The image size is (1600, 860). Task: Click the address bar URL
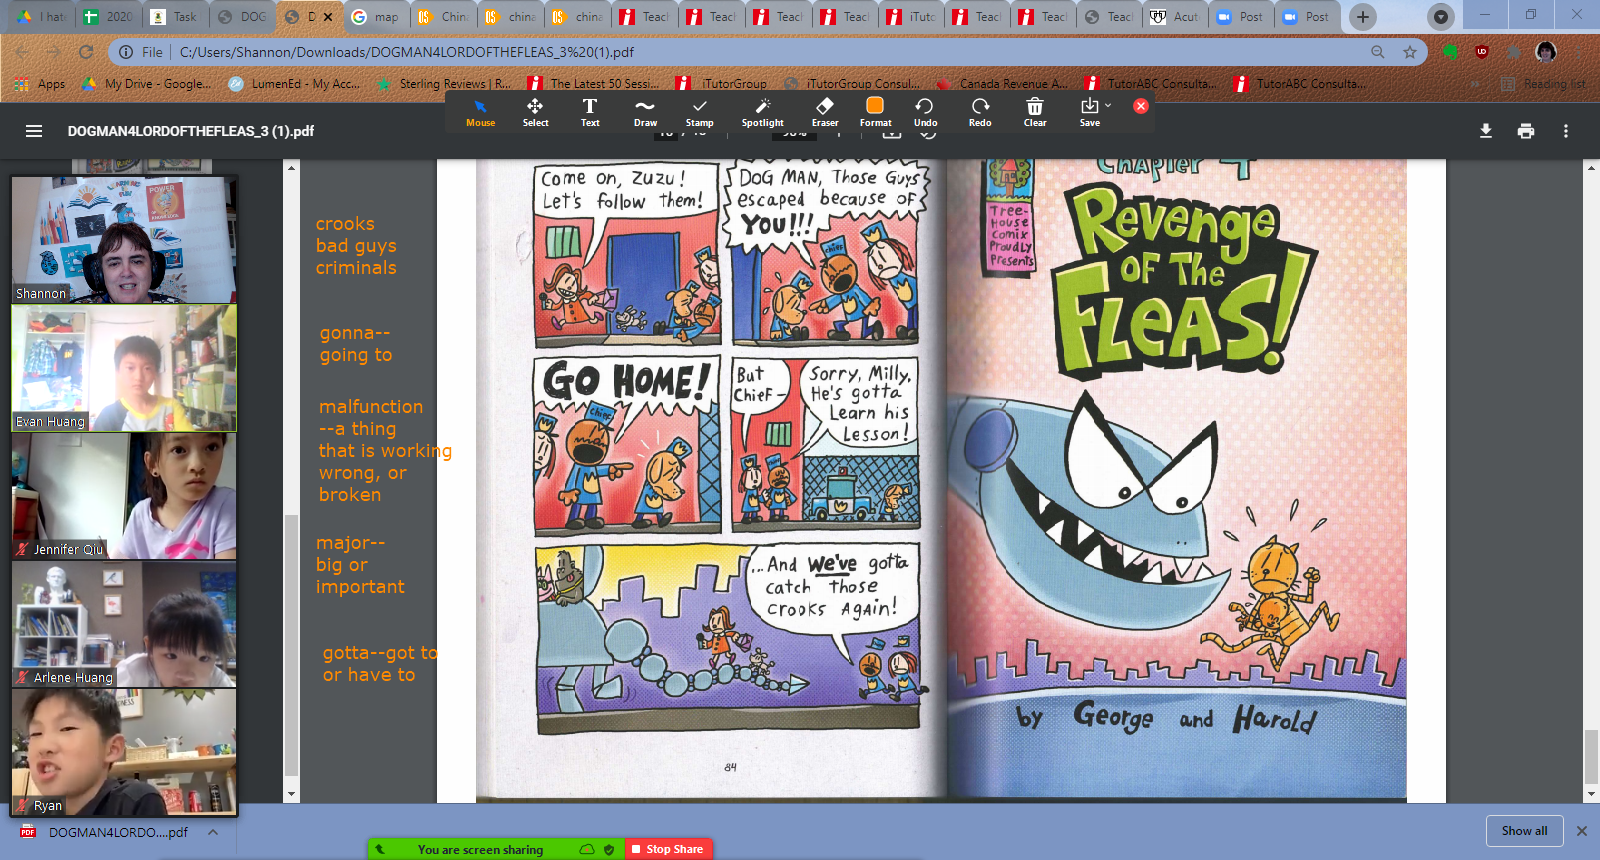point(407,52)
